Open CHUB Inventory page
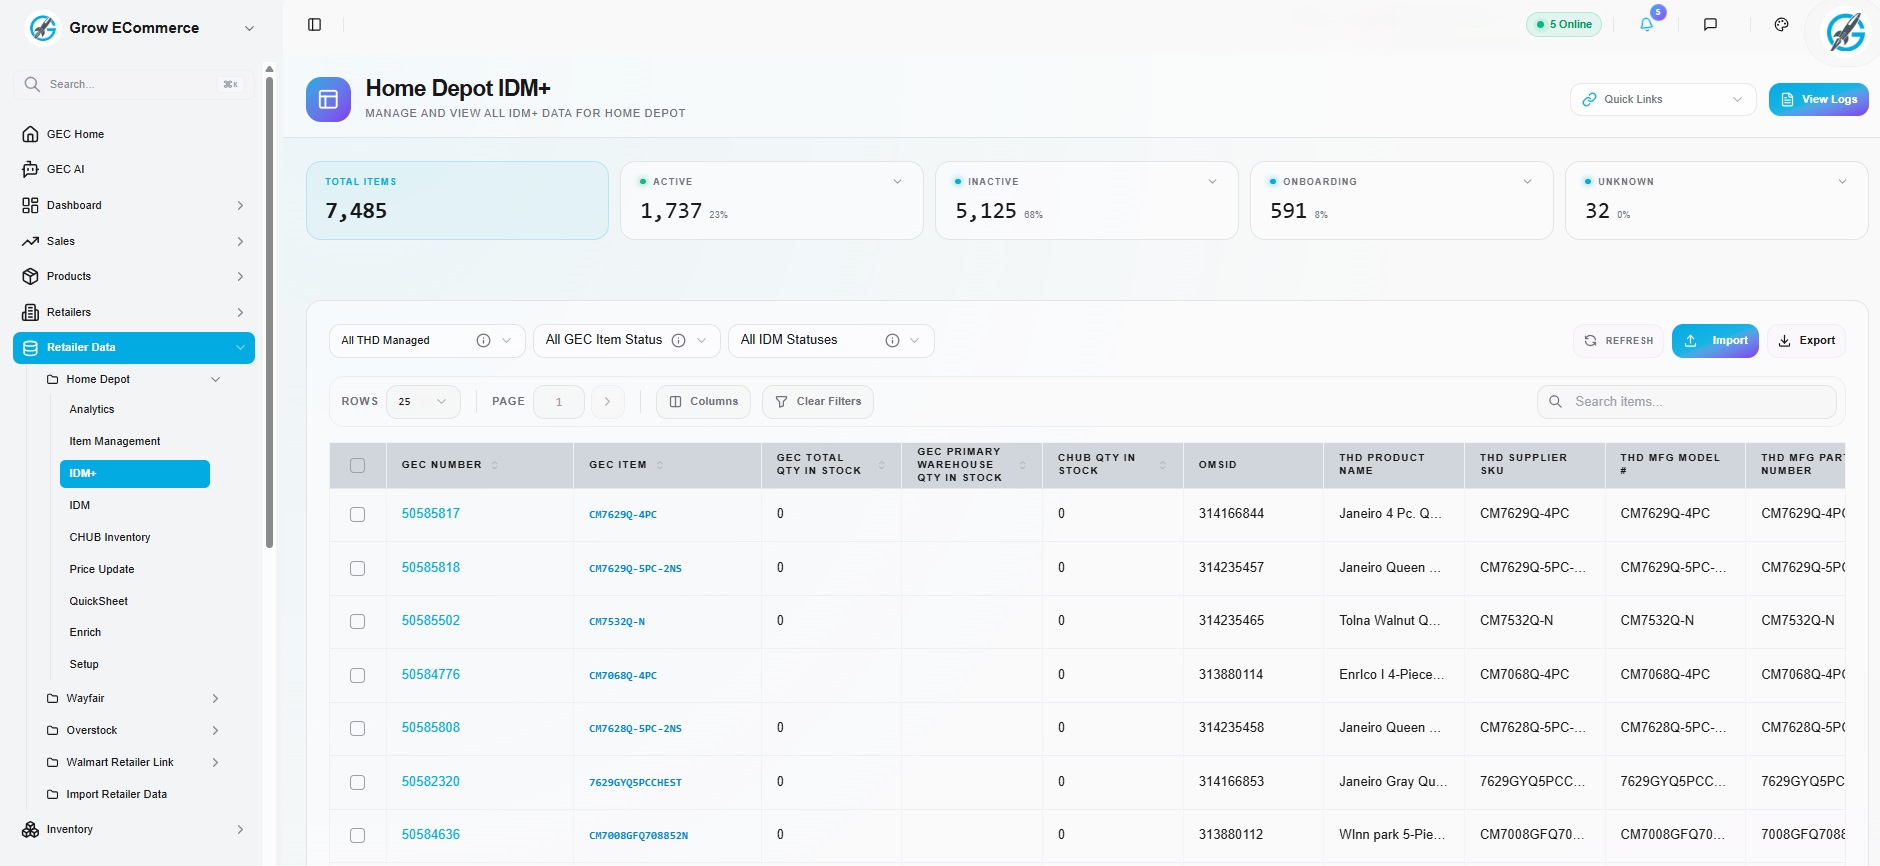This screenshot has height=866, width=1880. (110, 537)
